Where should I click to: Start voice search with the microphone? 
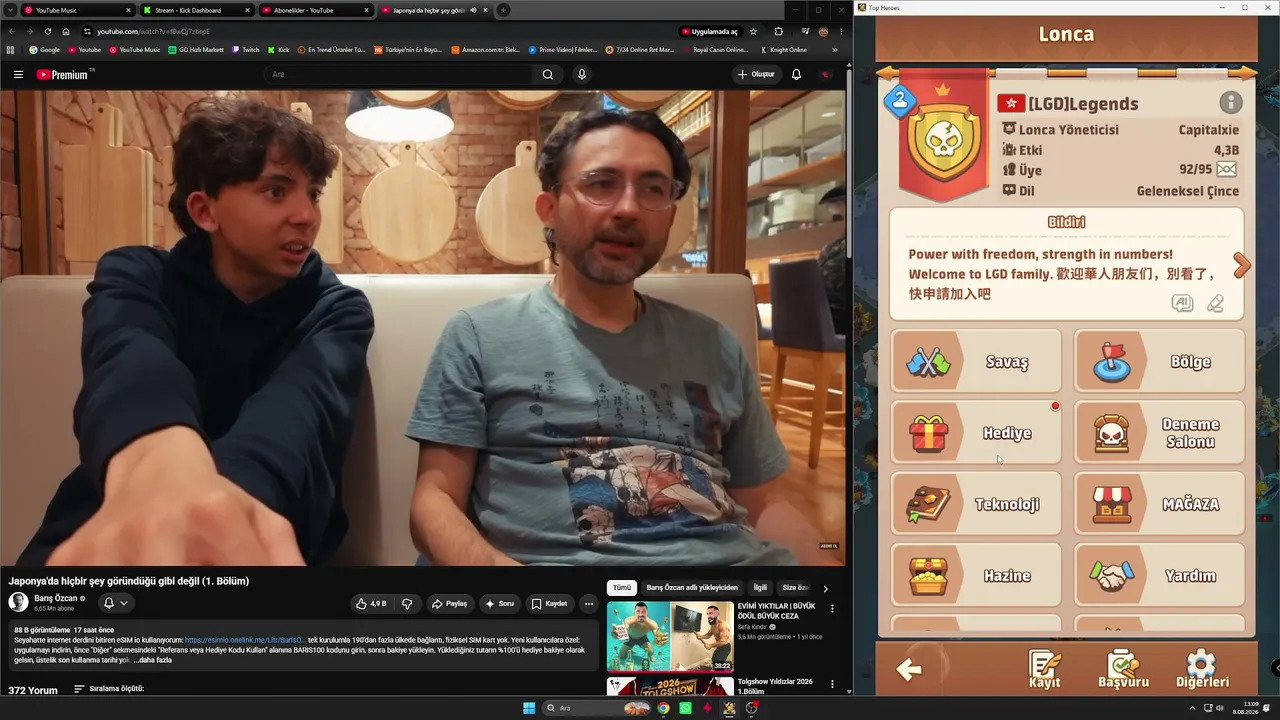point(581,74)
